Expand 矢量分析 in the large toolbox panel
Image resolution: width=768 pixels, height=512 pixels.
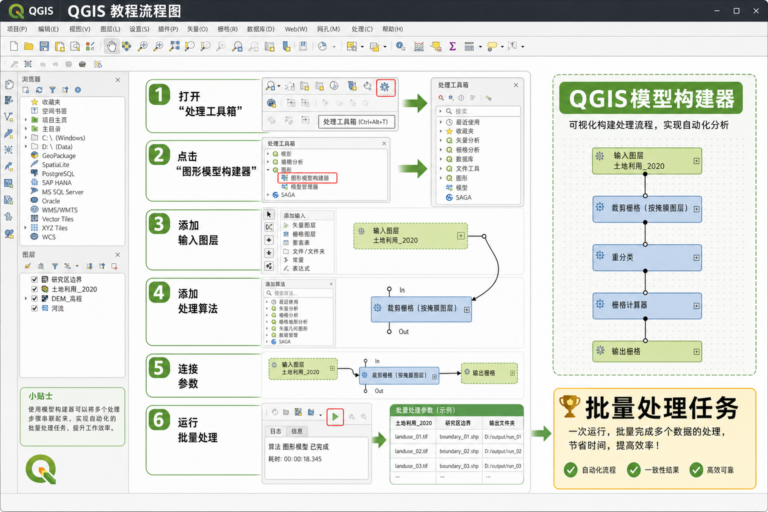coord(441,140)
